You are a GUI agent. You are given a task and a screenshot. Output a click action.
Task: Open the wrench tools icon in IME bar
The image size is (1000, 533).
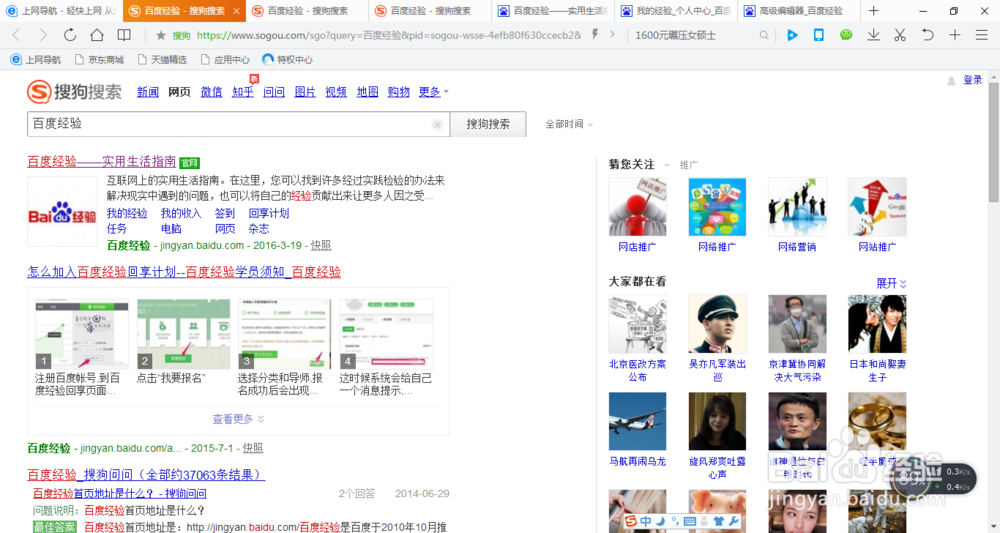click(x=733, y=522)
